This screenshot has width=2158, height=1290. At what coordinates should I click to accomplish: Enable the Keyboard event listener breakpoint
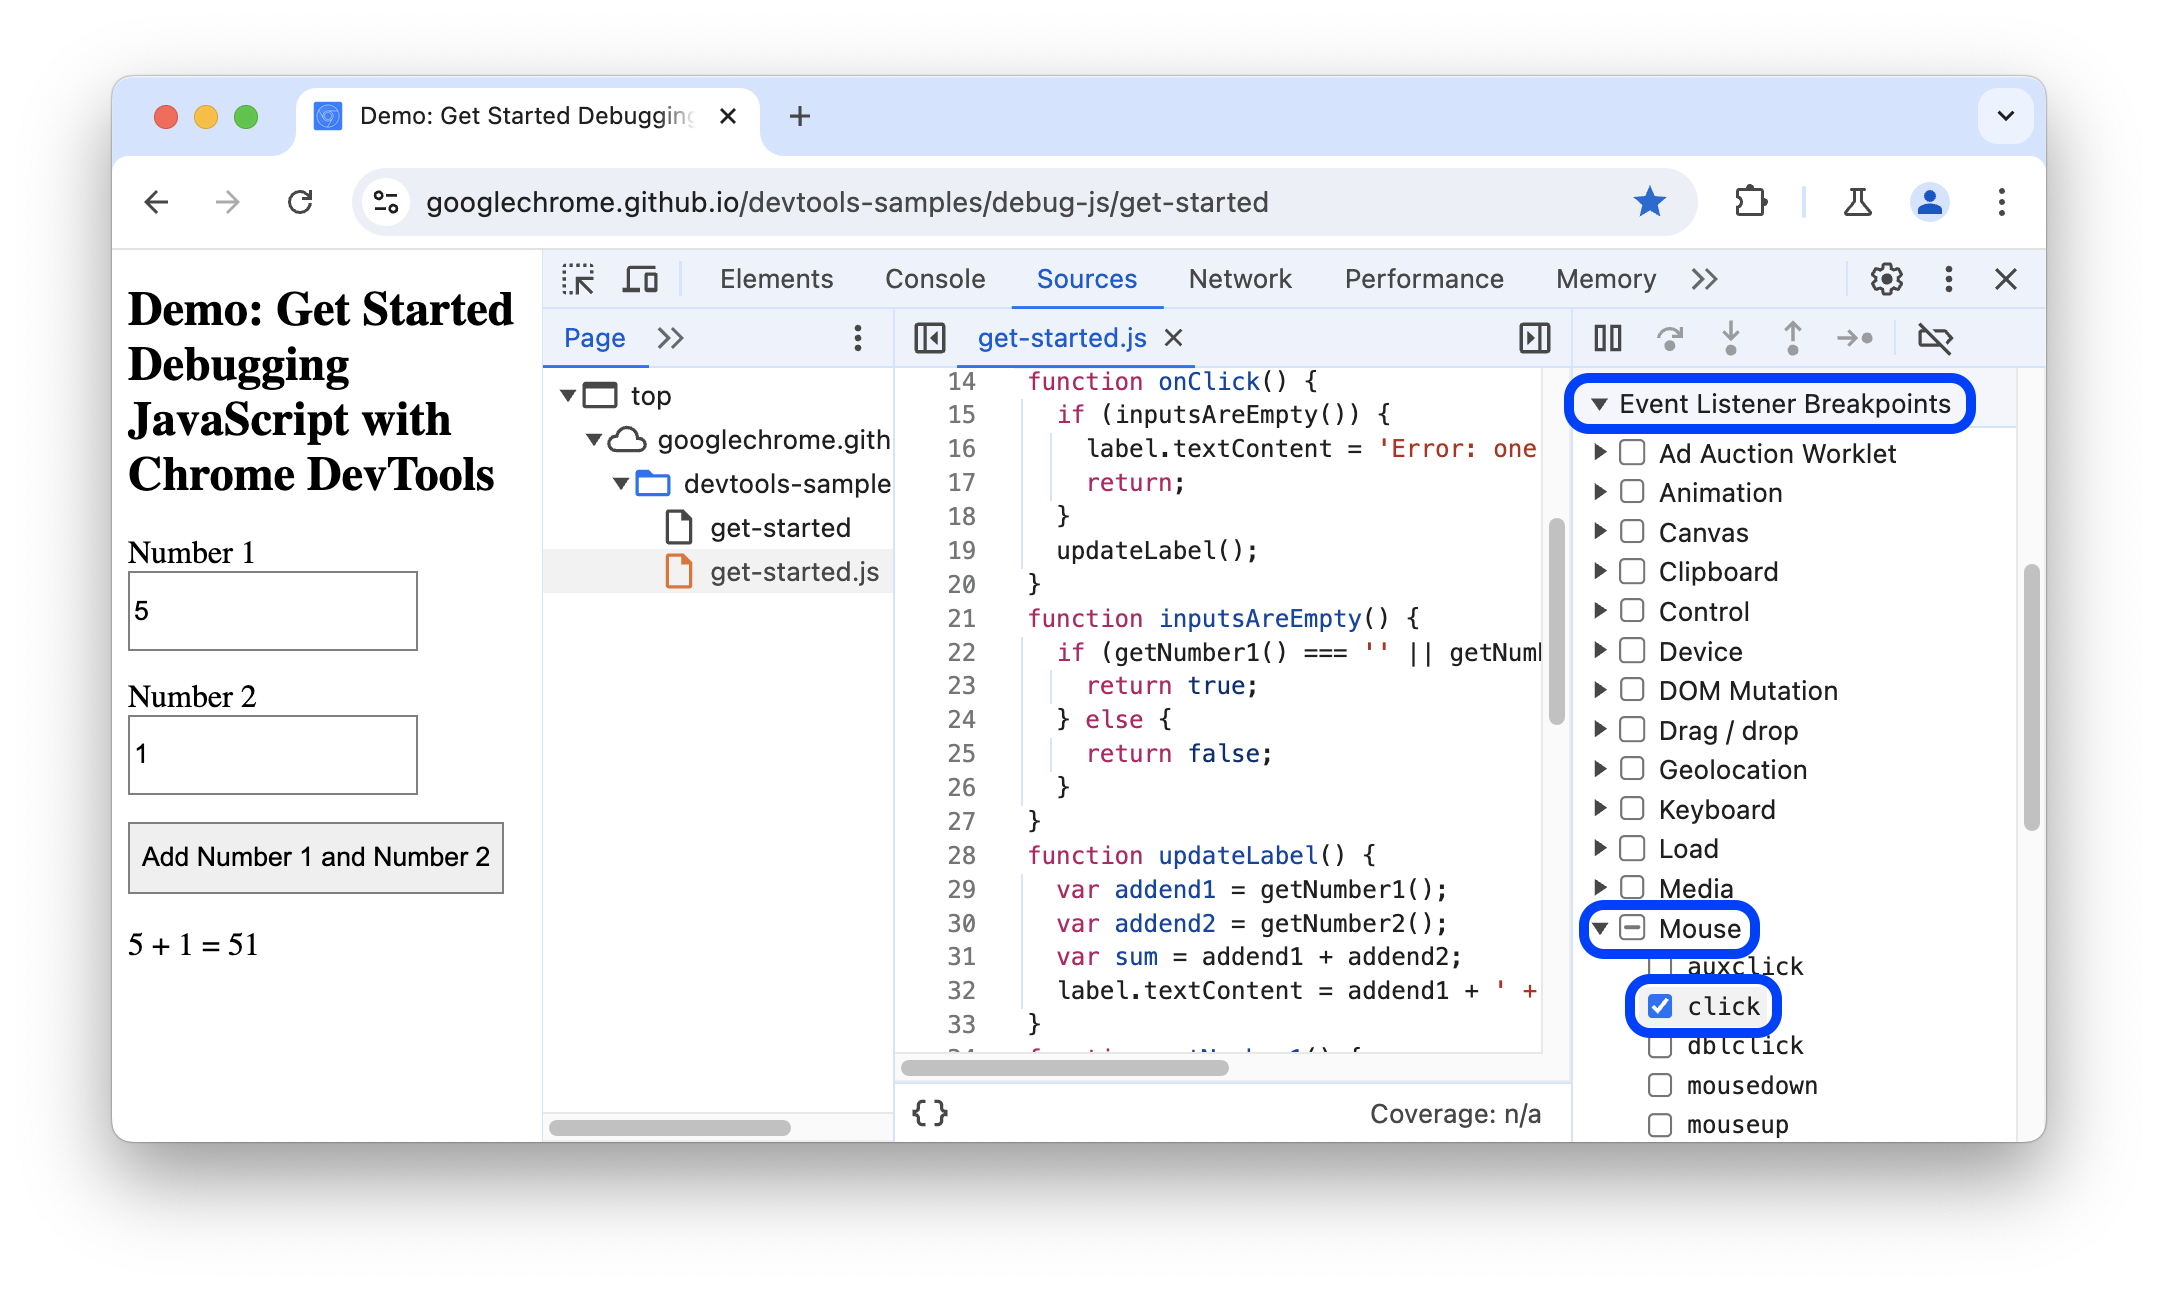coord(1630,809)
